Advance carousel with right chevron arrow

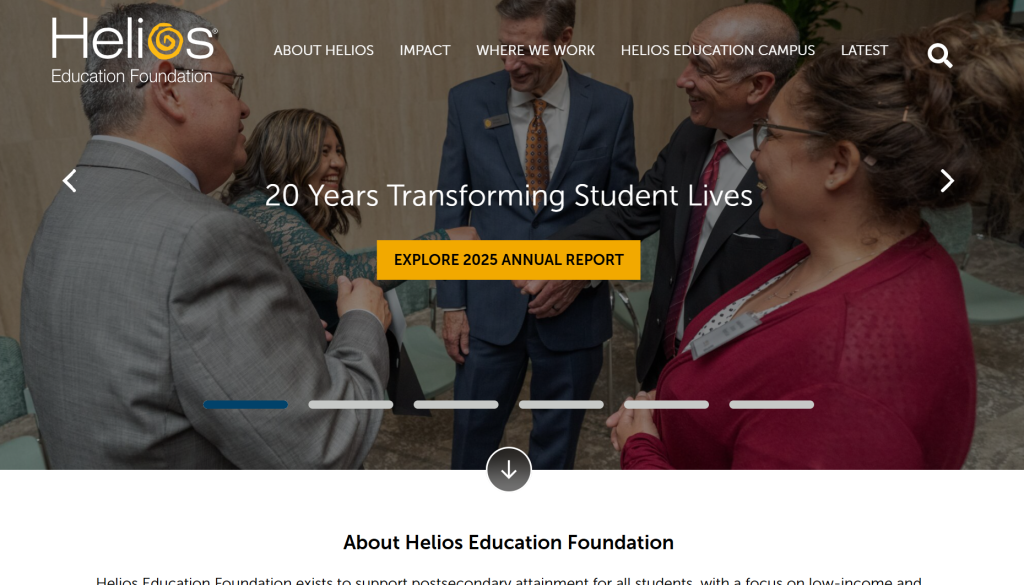point(947,181)
